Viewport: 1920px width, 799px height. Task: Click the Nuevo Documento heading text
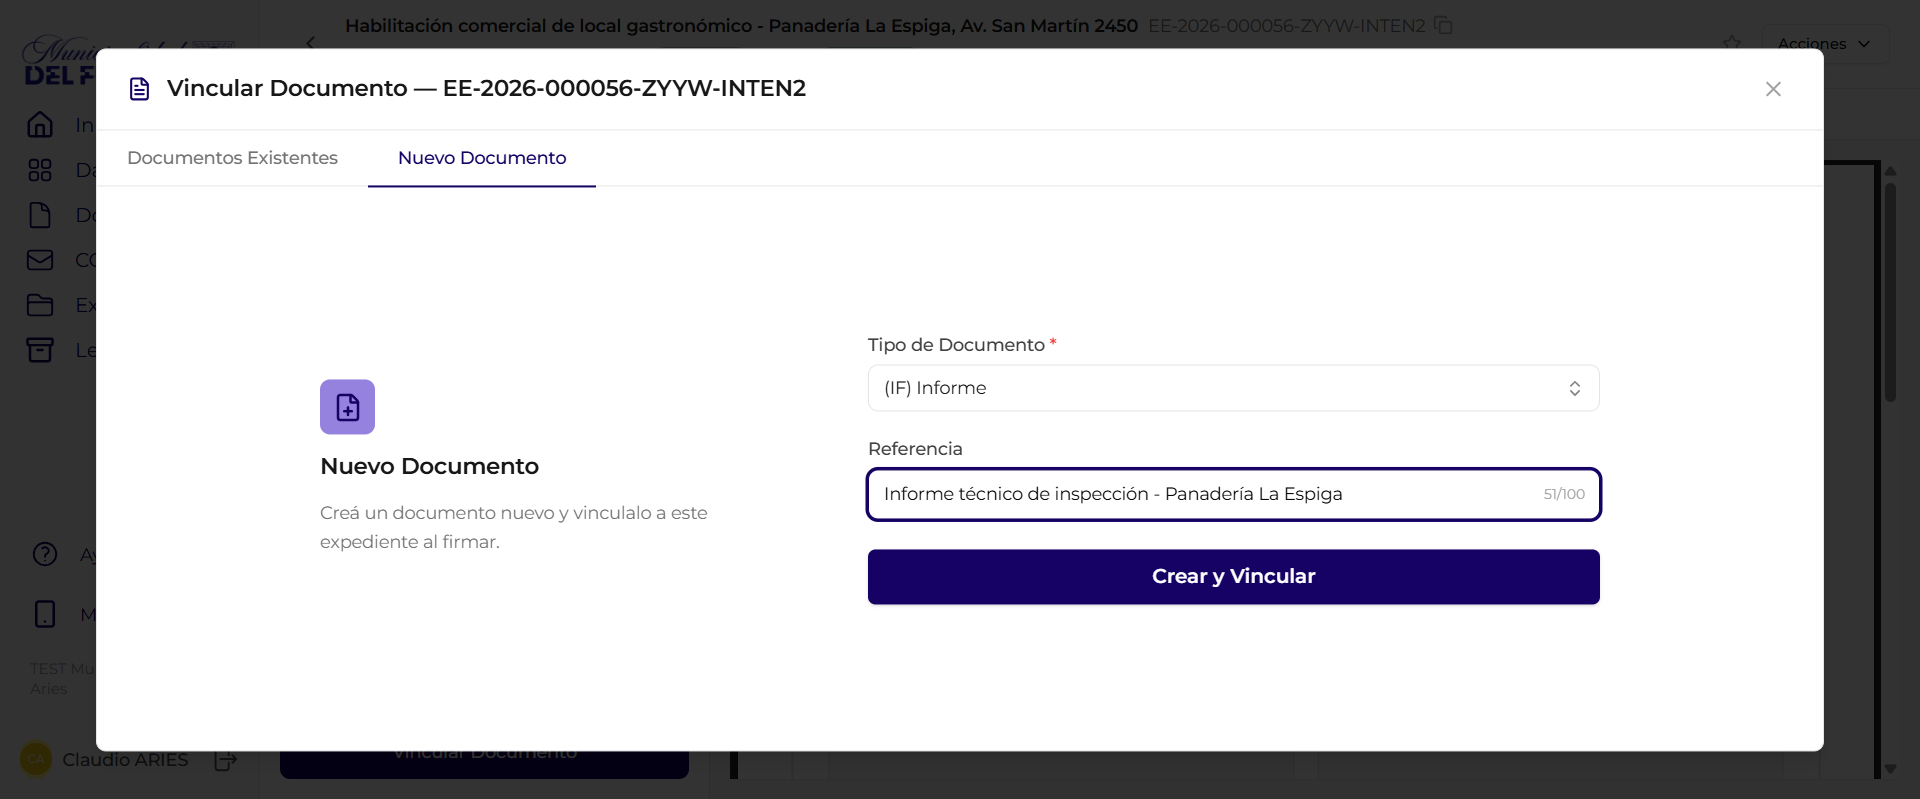(x=429, y=466)
